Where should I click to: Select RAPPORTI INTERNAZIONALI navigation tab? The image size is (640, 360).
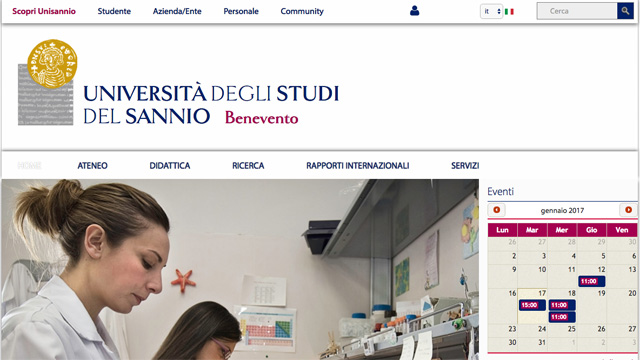pyautogui.click(x=358, y=165)
